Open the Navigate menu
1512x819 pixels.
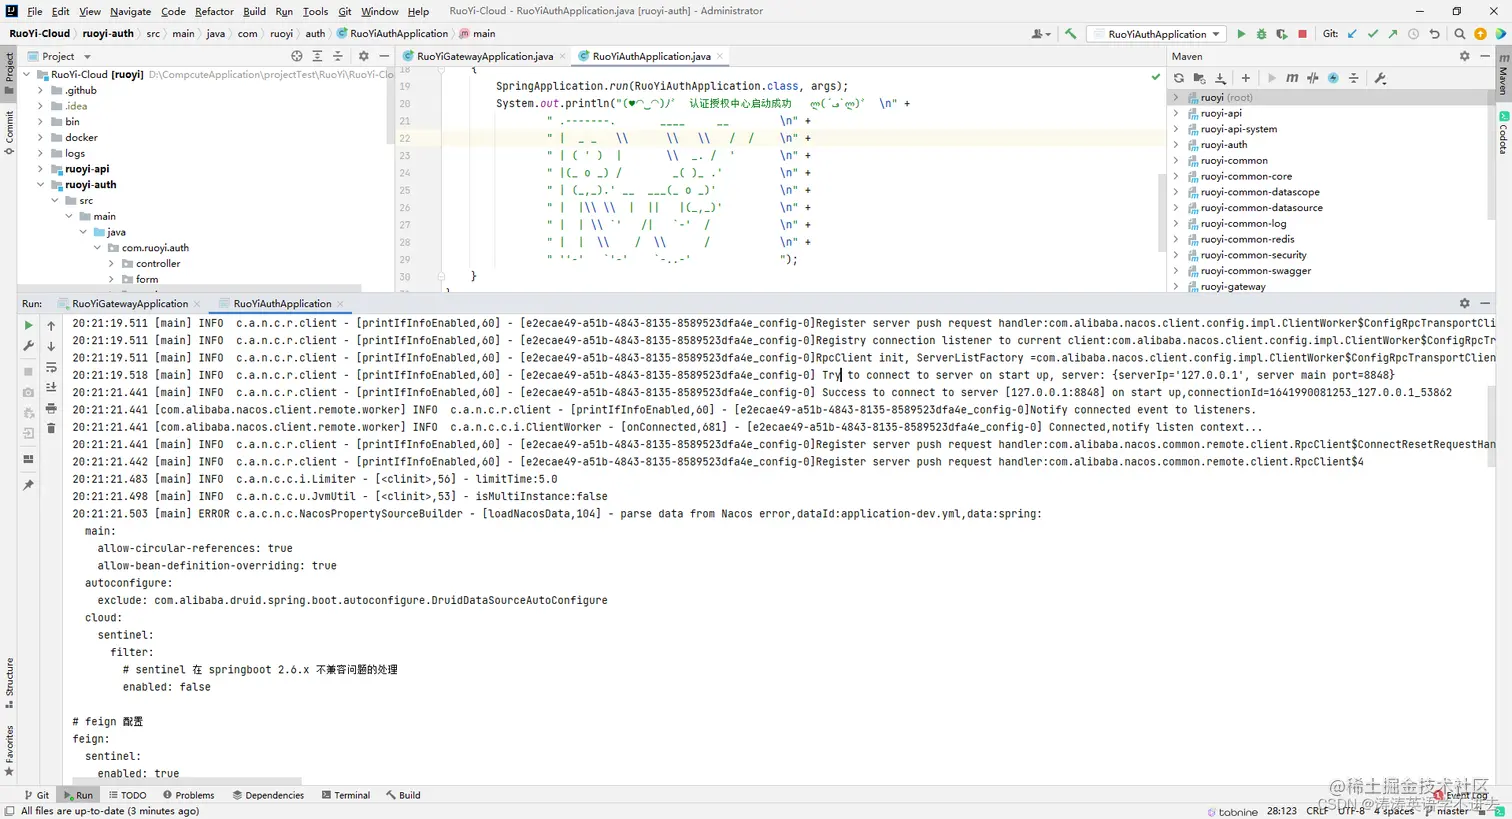point(130,12)
